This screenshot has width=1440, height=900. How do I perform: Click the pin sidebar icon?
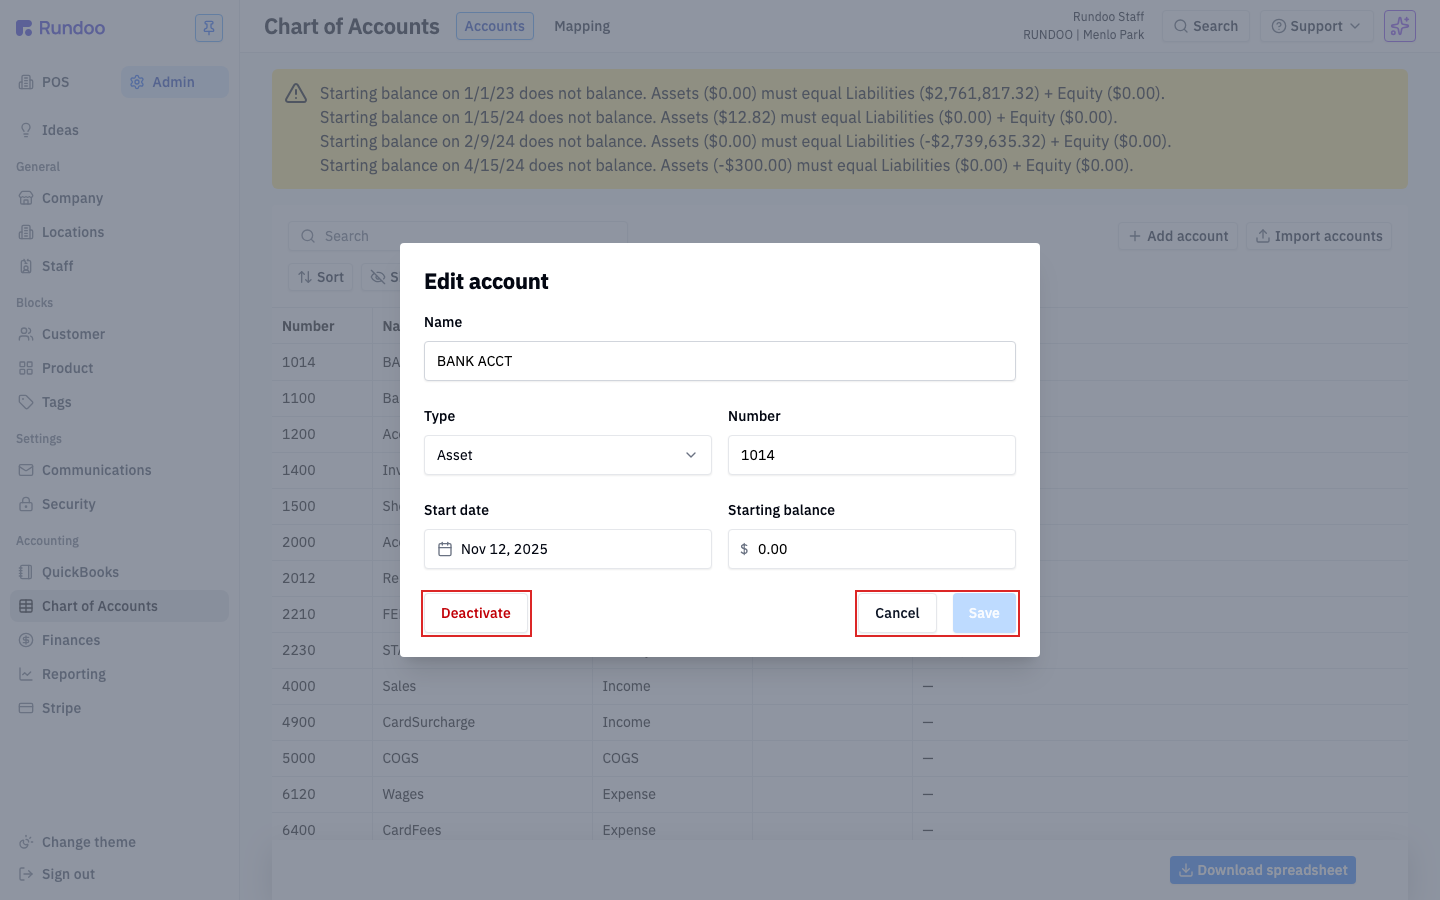209,27
